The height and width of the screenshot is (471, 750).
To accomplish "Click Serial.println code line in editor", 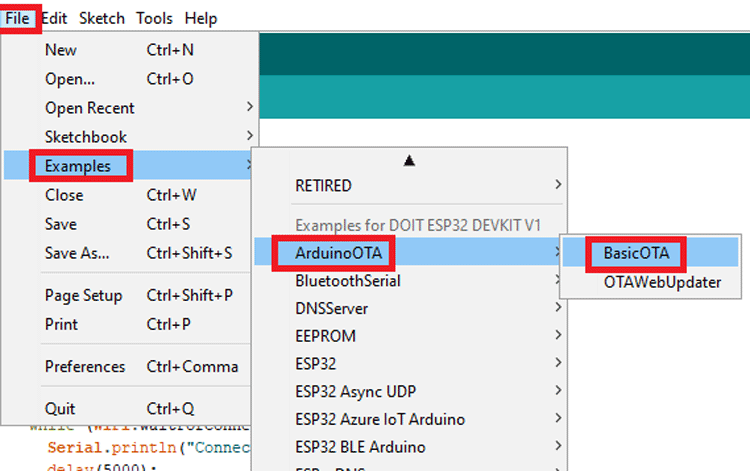I will coord(148,448).
